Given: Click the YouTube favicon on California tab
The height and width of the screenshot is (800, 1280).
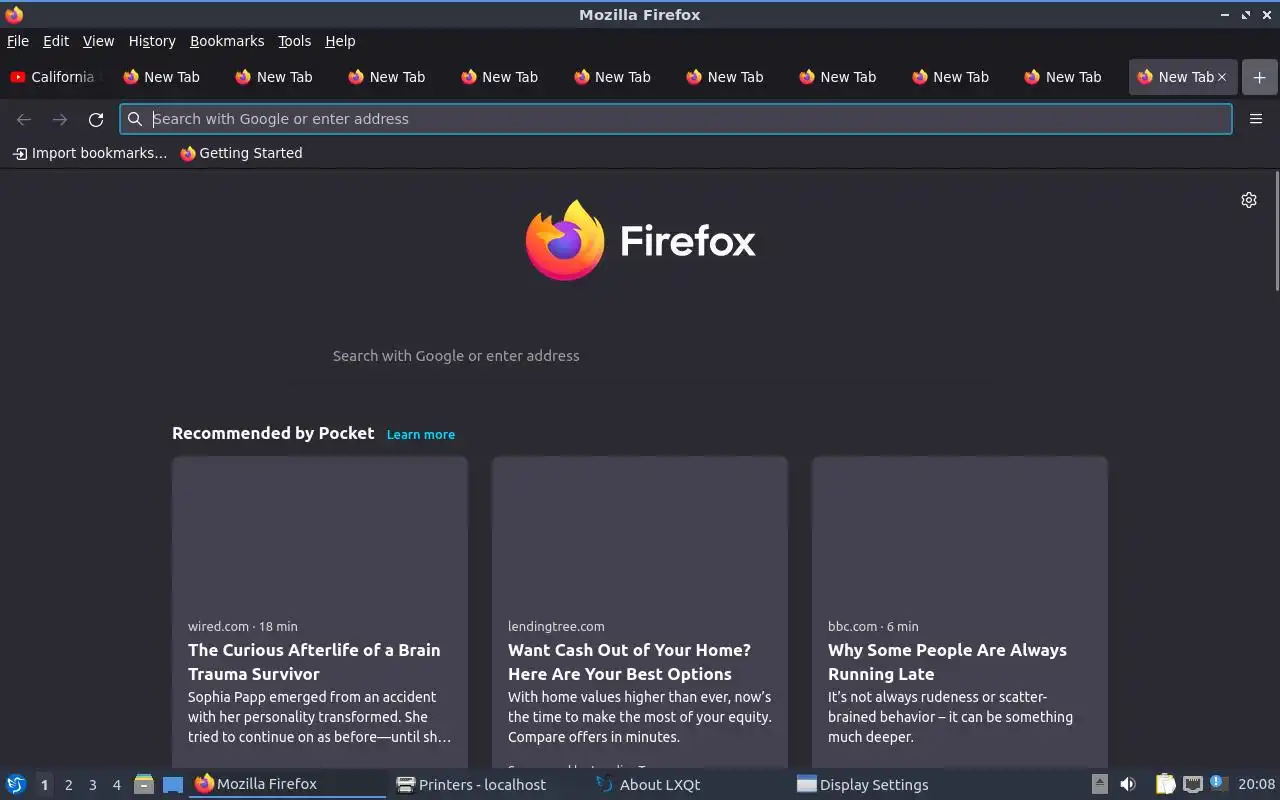Looking at the screenshot, I should click(17, 77).
